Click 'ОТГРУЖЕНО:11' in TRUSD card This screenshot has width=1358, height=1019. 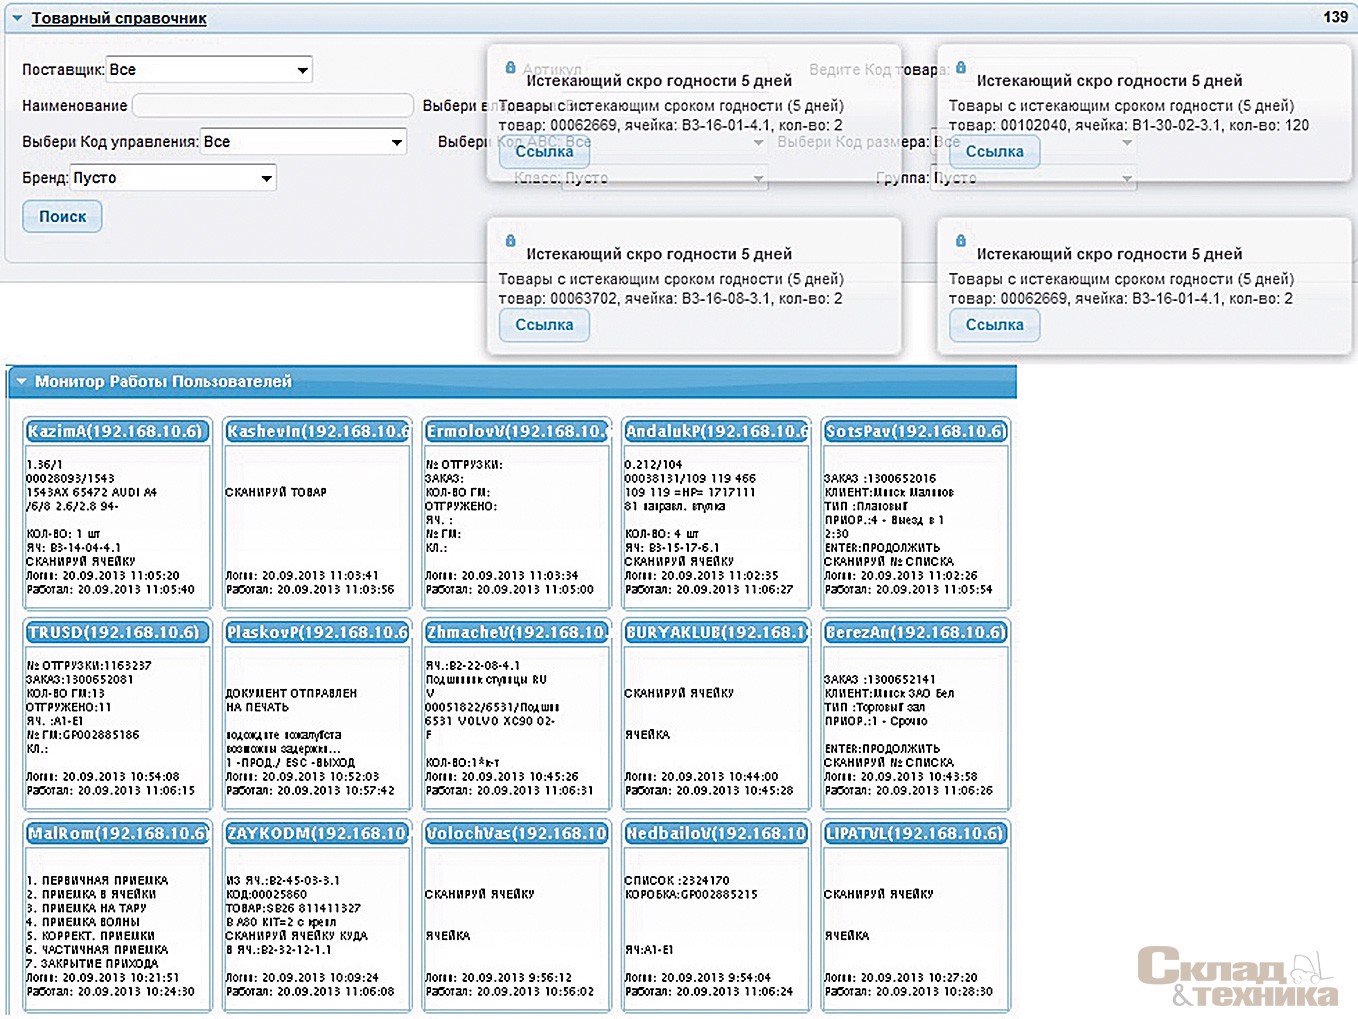click(x=69, y=708)
